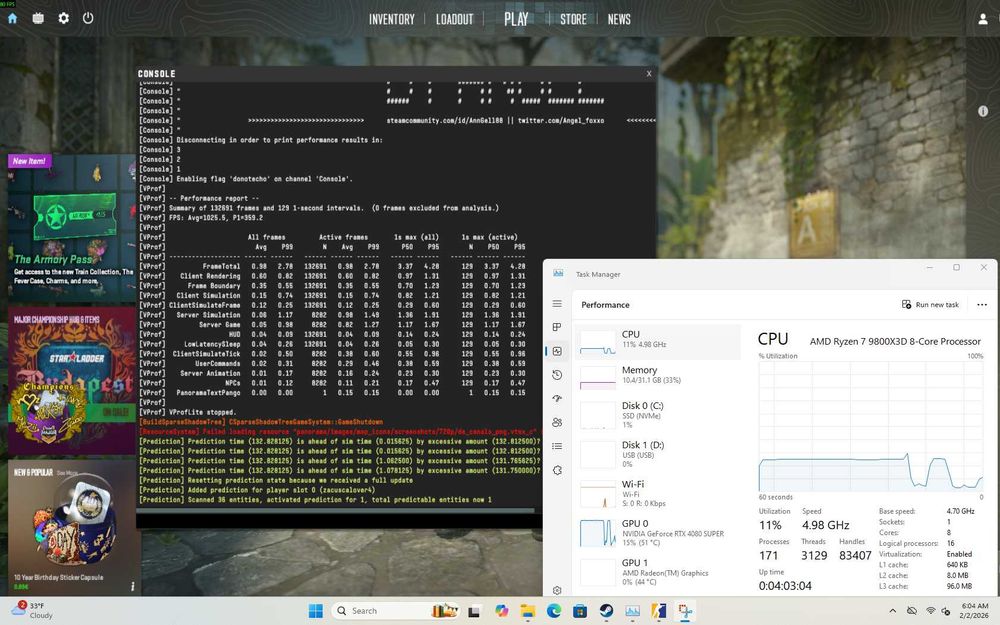Open Steam from the taskbar
The height and width of the screenshot is (625, 1000).
[x=606, y=611]
